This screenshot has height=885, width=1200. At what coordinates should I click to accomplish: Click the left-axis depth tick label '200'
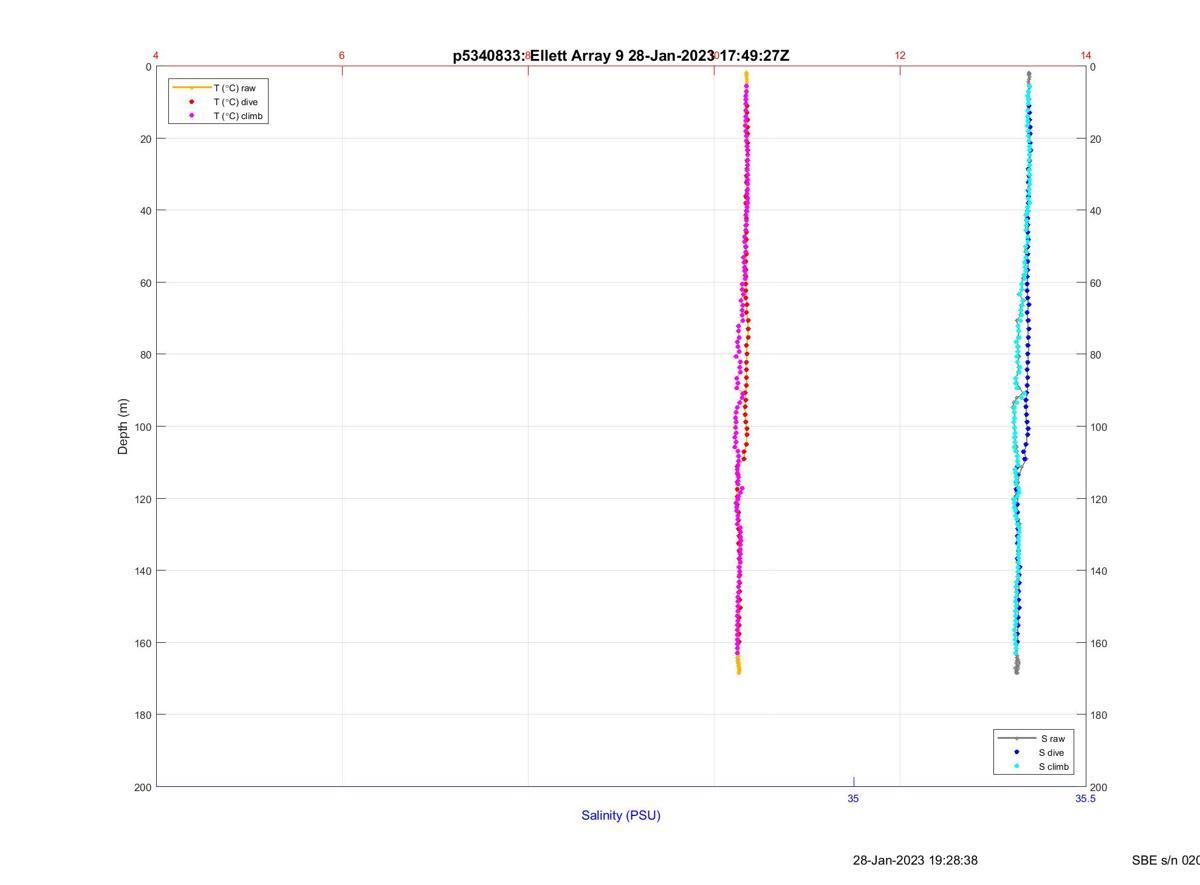click(x=143, y=787)
